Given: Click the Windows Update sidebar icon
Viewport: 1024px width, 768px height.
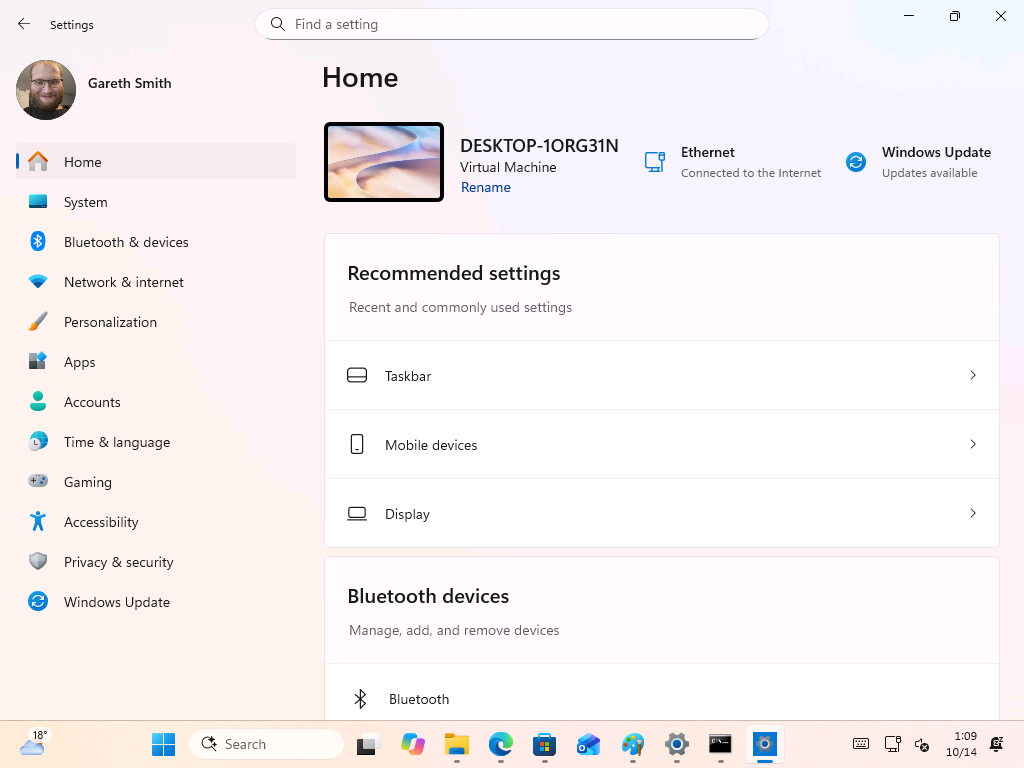Looking at the screenshot, I should [38, 601].
